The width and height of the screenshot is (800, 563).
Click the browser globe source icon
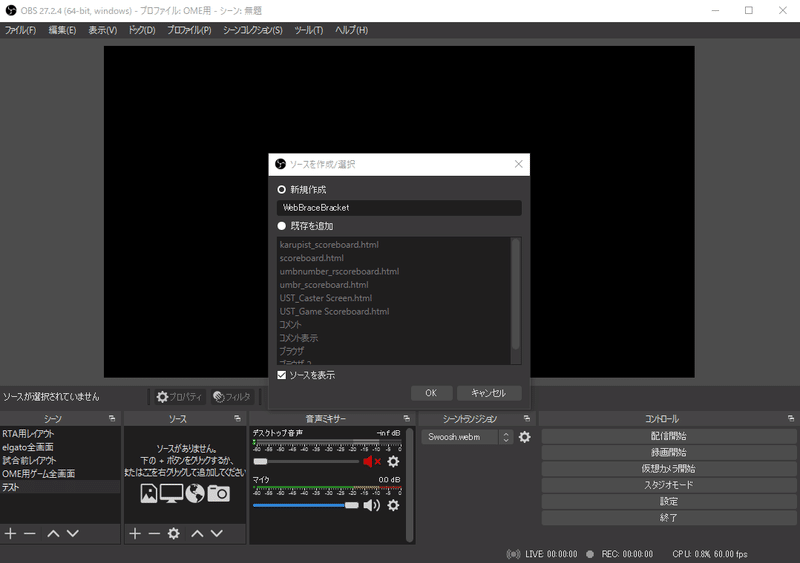point(195,493)
